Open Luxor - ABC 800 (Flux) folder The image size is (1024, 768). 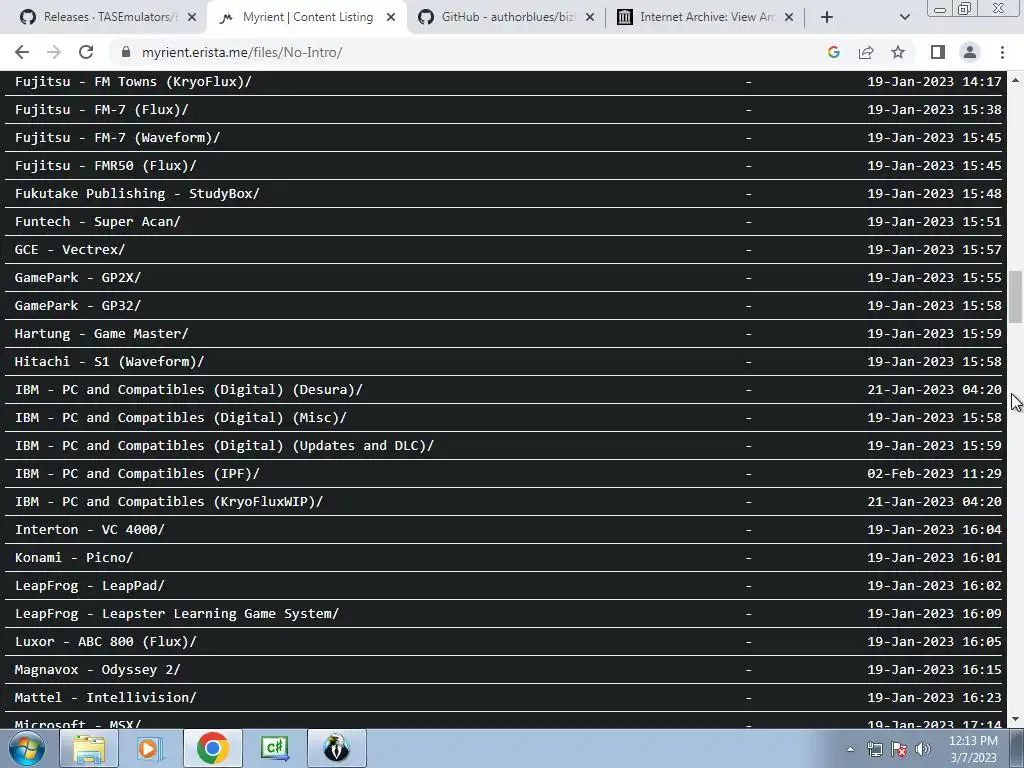click(105, 642)
